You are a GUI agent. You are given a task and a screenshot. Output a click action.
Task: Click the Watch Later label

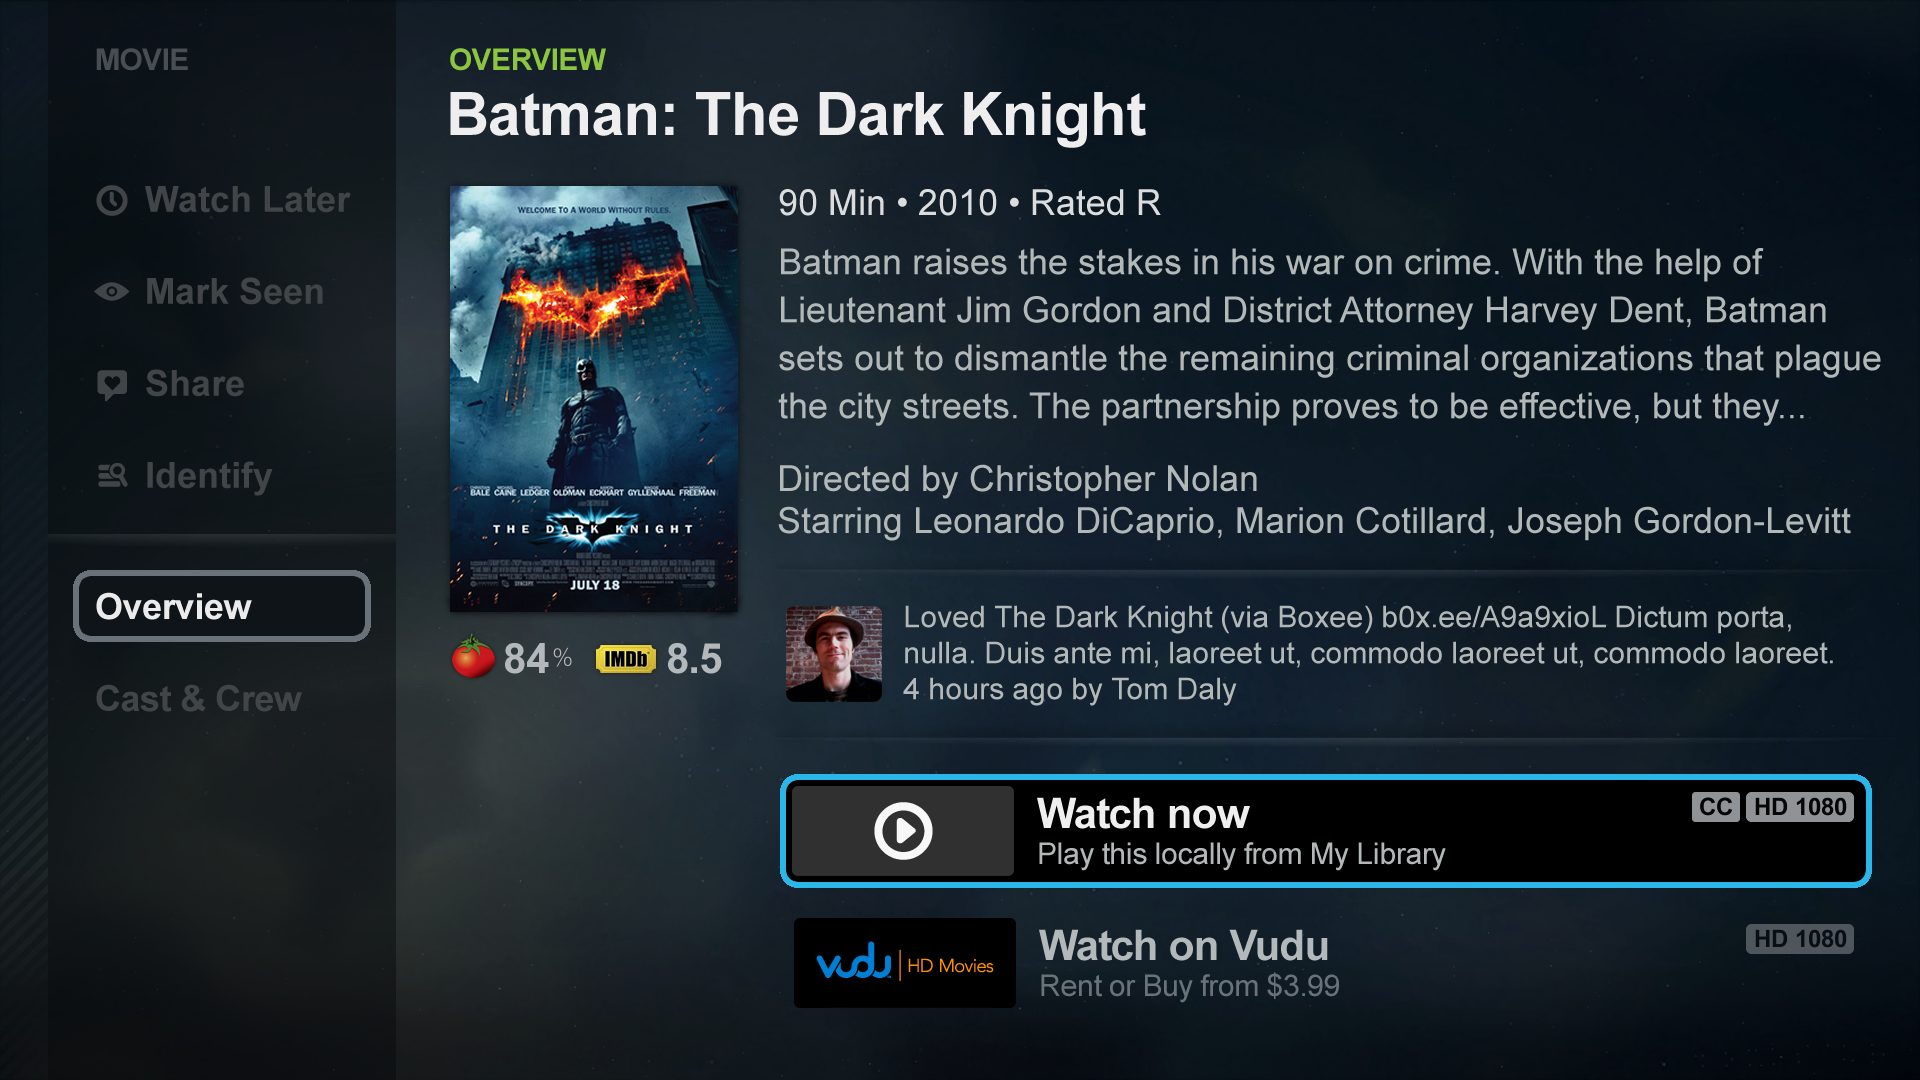[247, 200]
